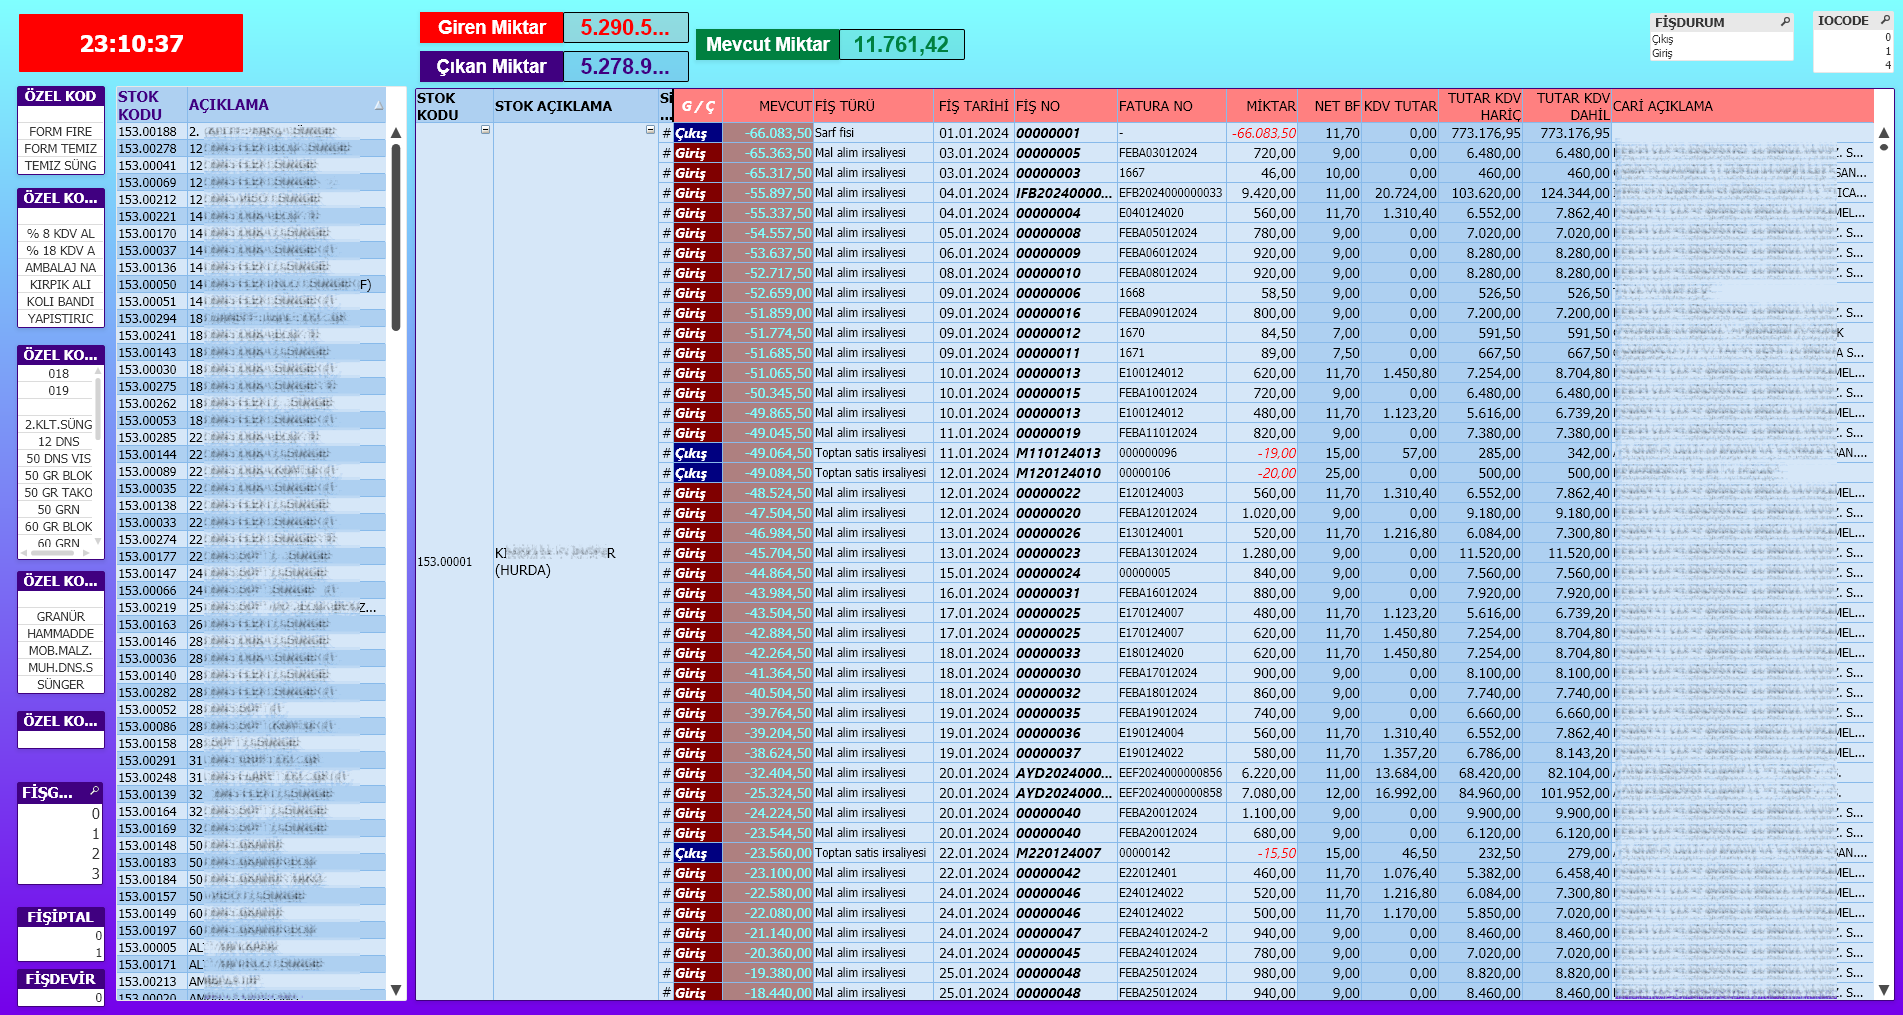Select HAMMADDE in the ÖZEL KOD list
1903x1015 pixels.
[x=60, y=634]
